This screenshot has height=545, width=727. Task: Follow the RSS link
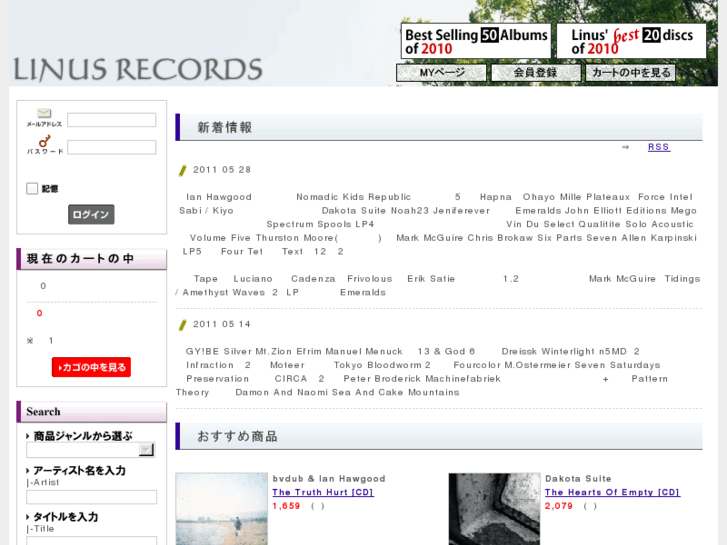659,147
